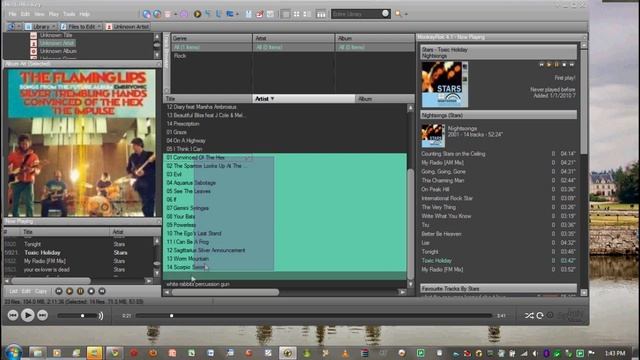Click the search magnifier icon
The width and height of the screenshot is (640, 360).
(x=398, y=14)
